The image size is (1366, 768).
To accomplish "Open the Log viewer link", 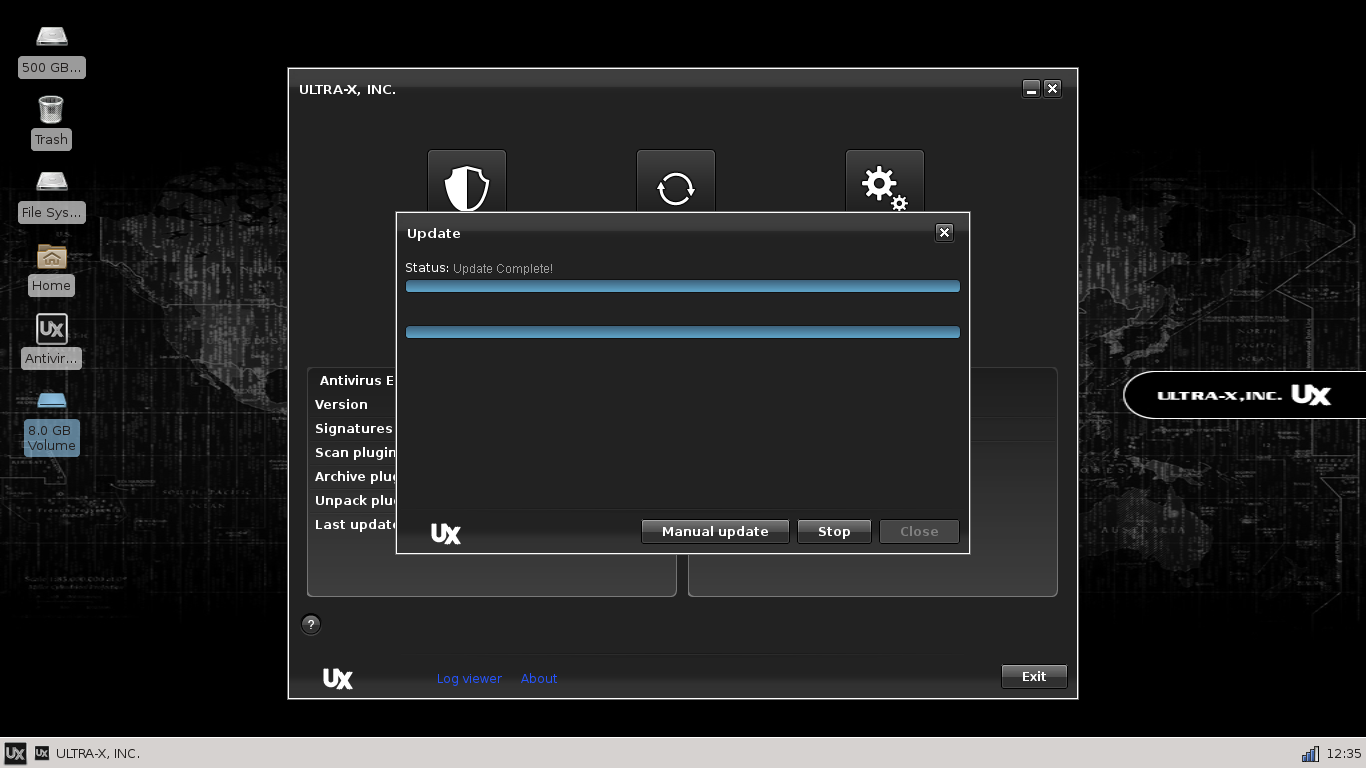I will (469, 679).
